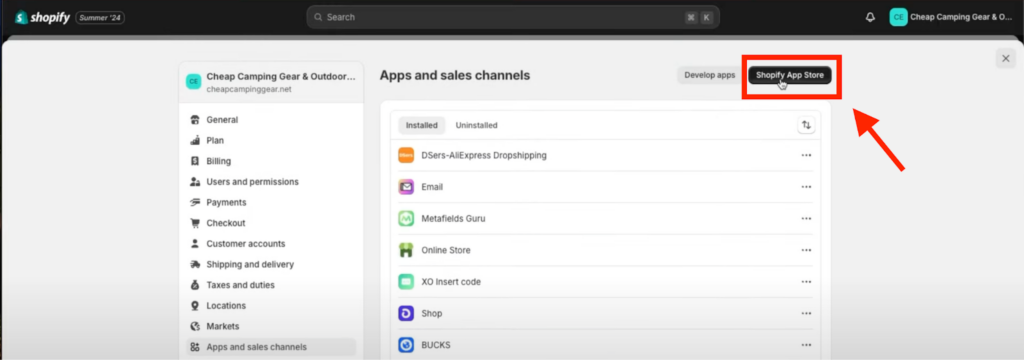This screenshot has width=1024, height=360.
Task: Click the Billing icon in sidebar
Action: [194, 161]
